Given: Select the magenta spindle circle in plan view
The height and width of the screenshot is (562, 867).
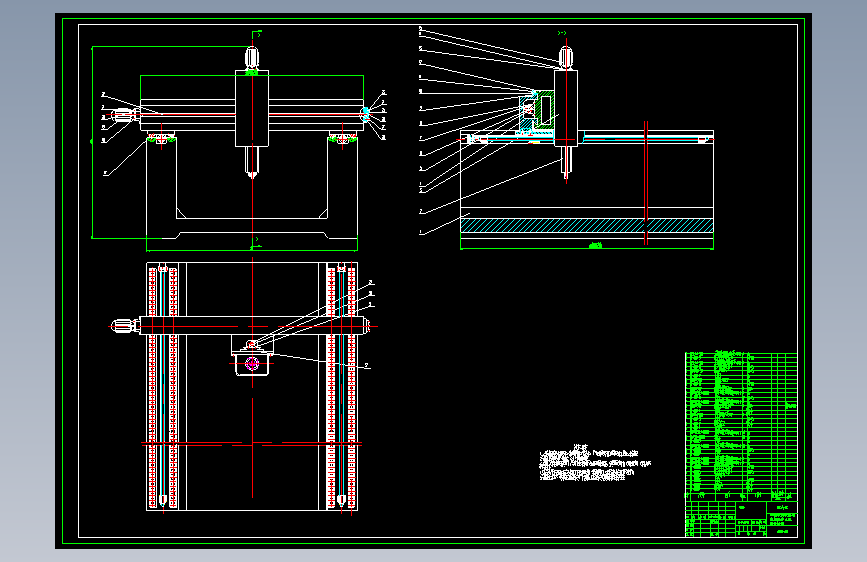Looking at the screenshot, I should 252,363.
